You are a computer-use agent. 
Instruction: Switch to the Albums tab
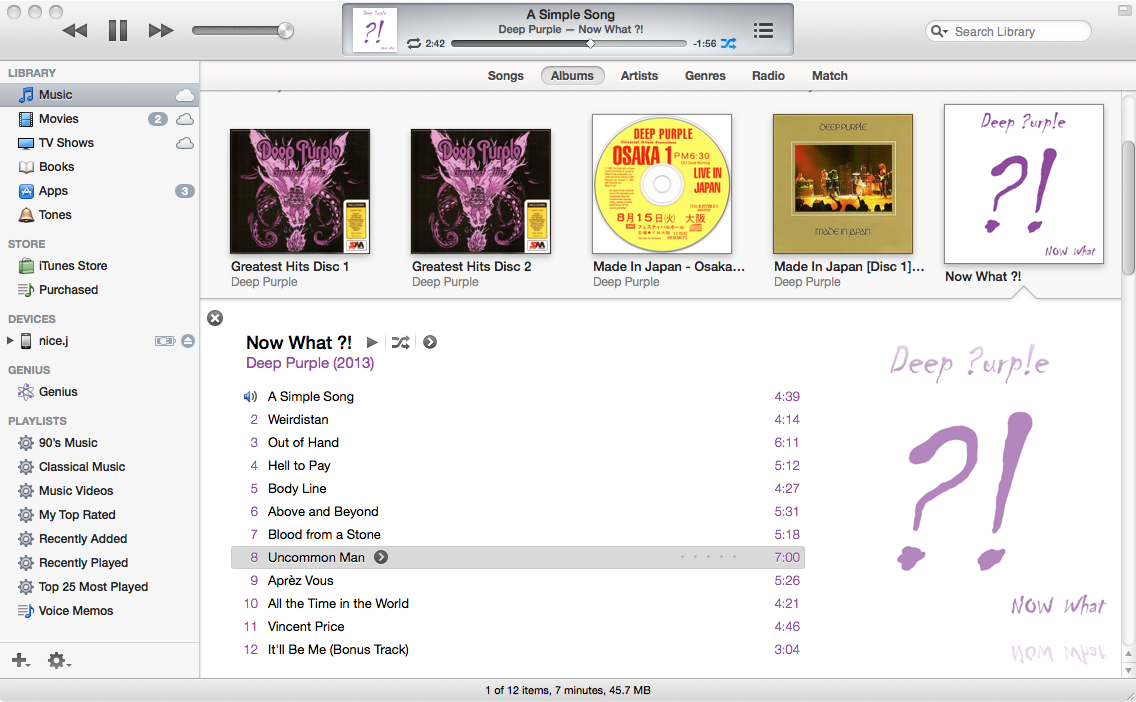point(572,75)
